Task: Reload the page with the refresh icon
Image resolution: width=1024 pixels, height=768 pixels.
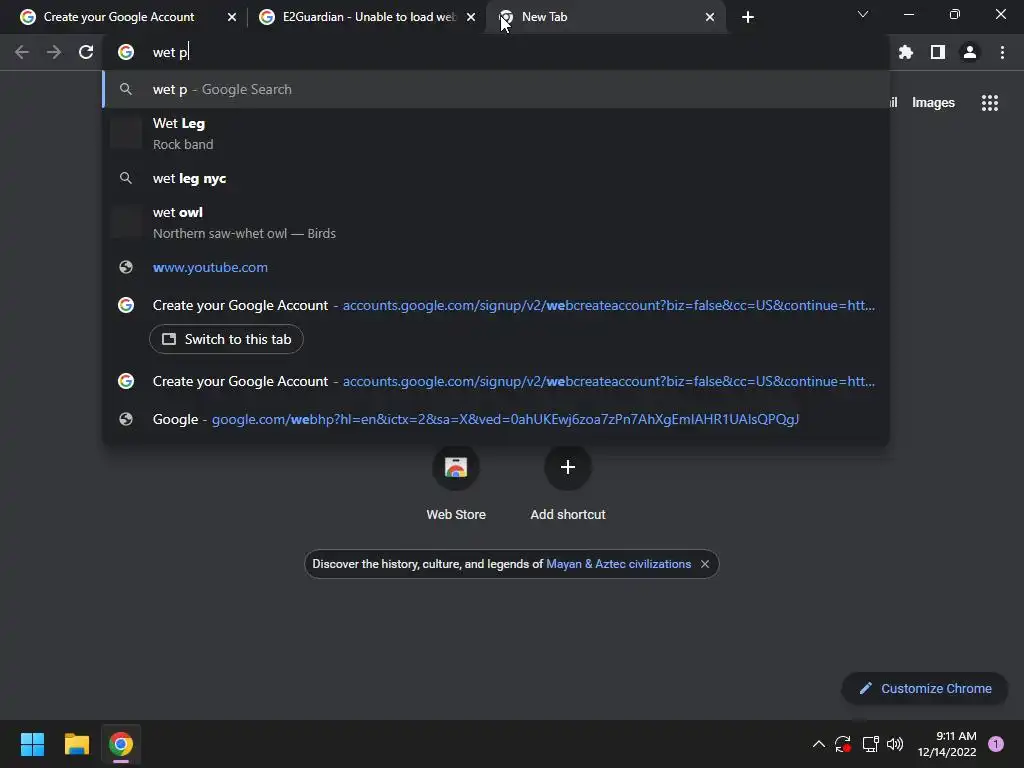Action: click(86, 52)
